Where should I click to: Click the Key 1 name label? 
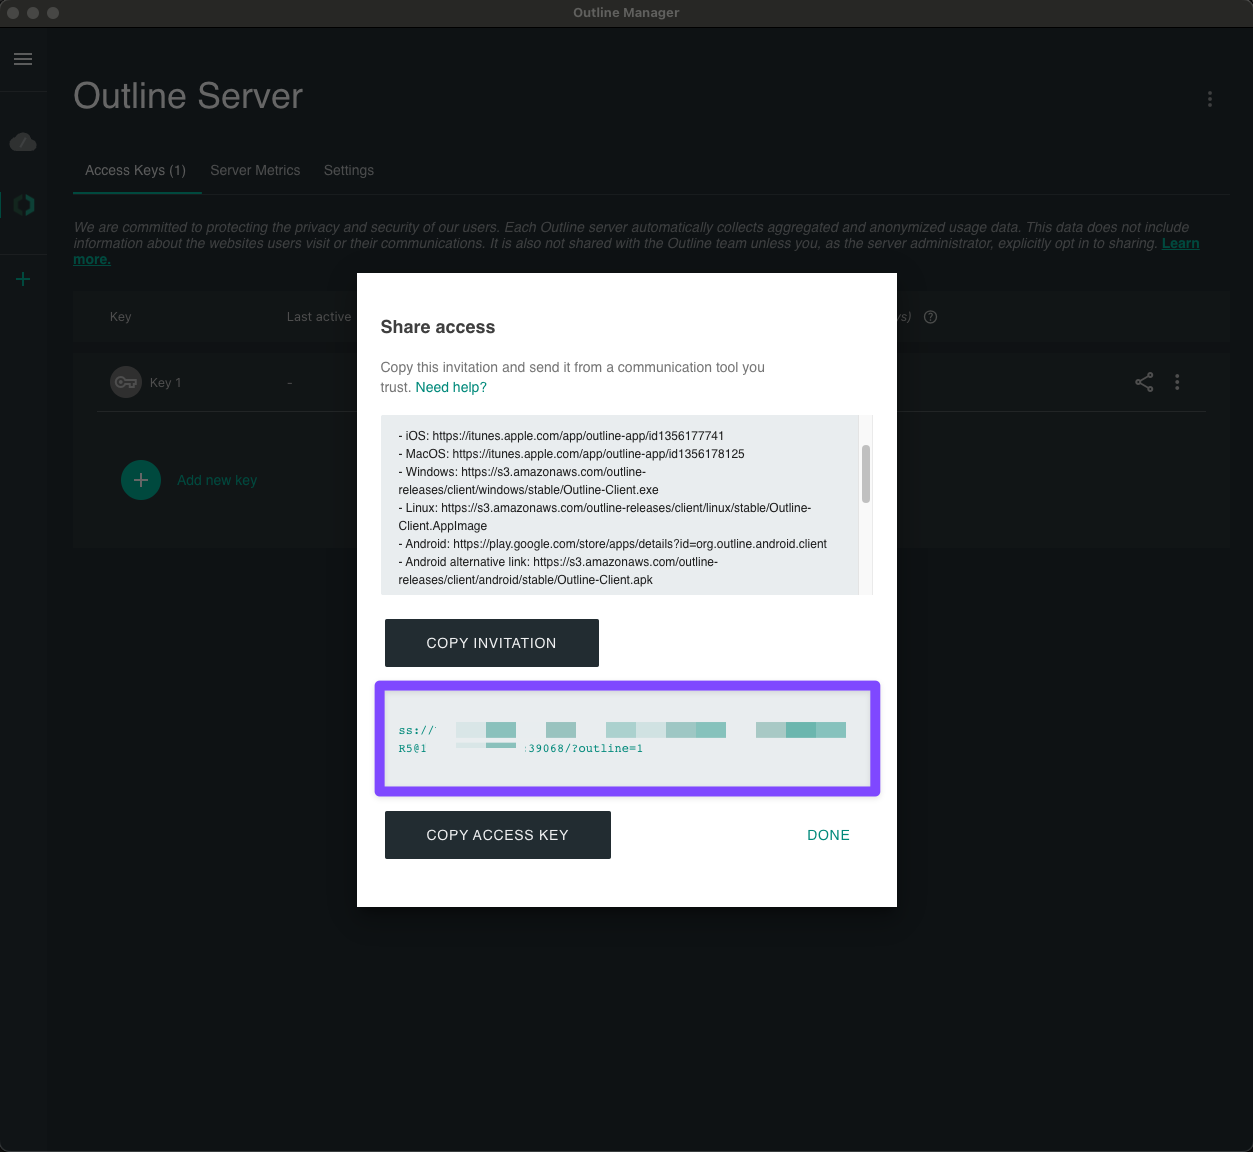(166, 382)
